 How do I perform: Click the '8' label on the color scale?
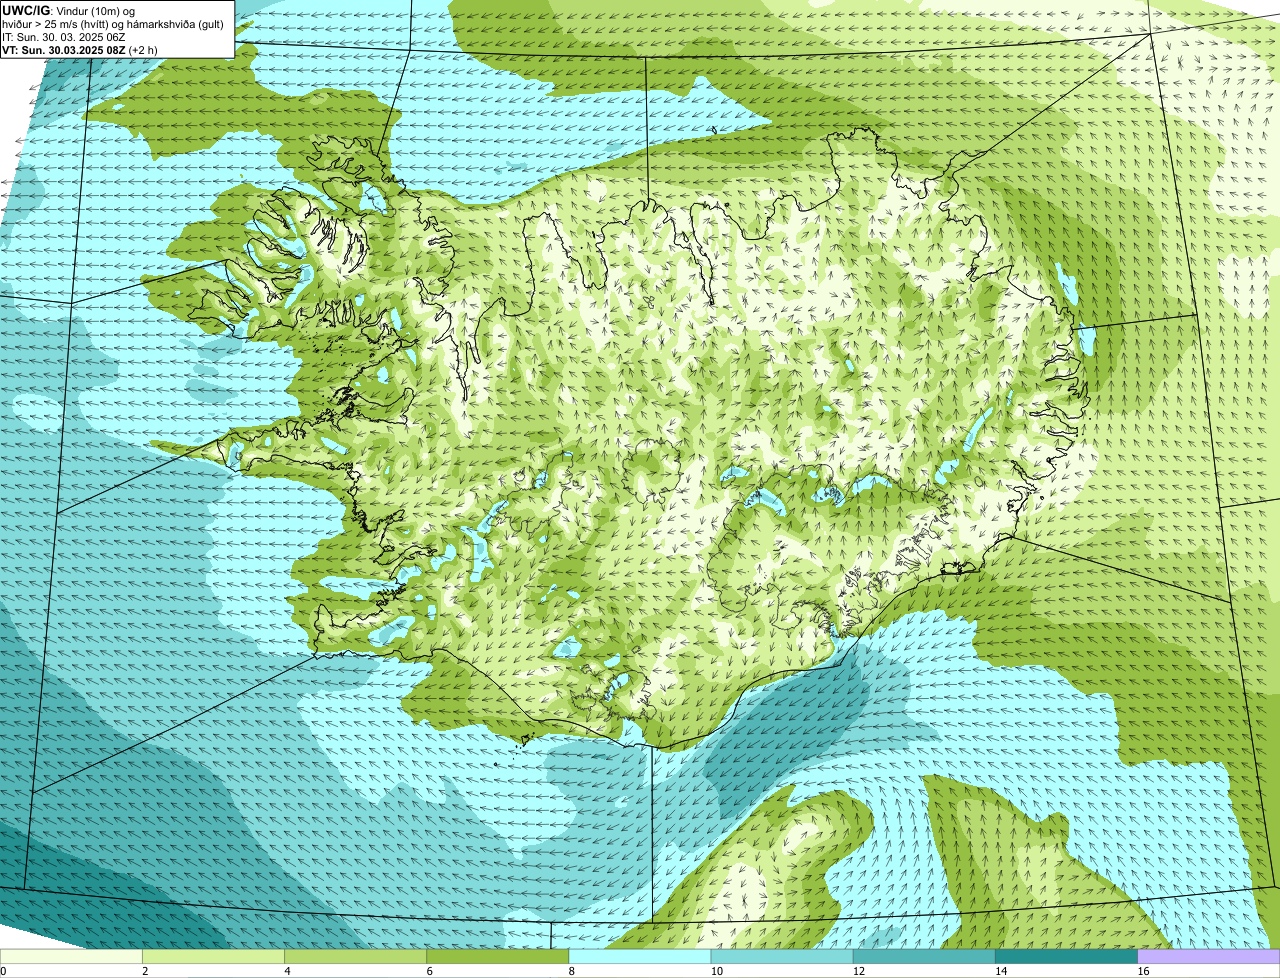pyautogui.click(x=571, y=971)
